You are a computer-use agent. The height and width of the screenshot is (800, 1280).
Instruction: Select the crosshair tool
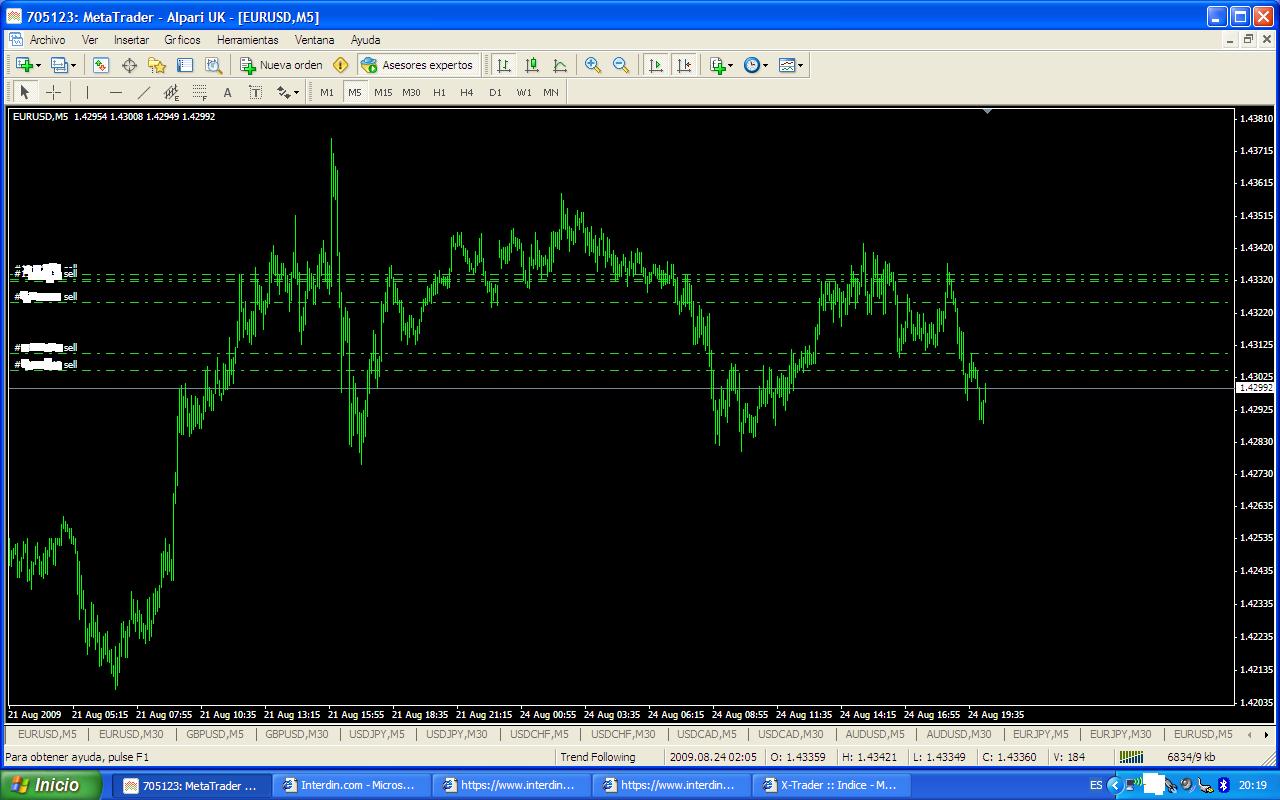pyautogui.click(x=53, y=92)
